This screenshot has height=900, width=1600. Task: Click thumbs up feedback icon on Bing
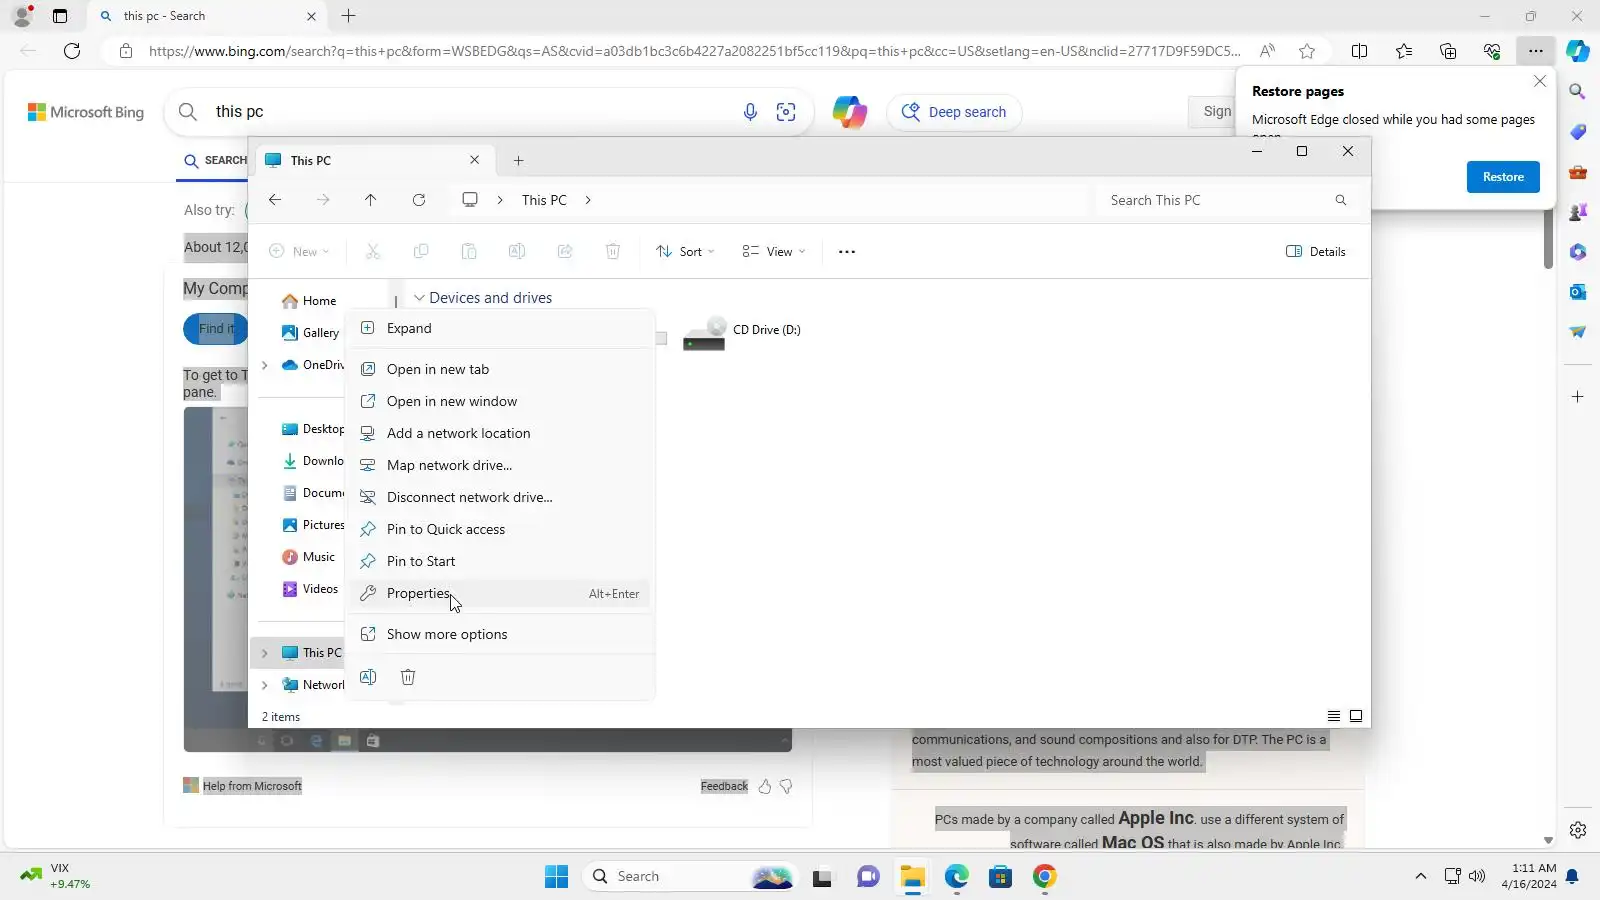[x=765, y=787]
